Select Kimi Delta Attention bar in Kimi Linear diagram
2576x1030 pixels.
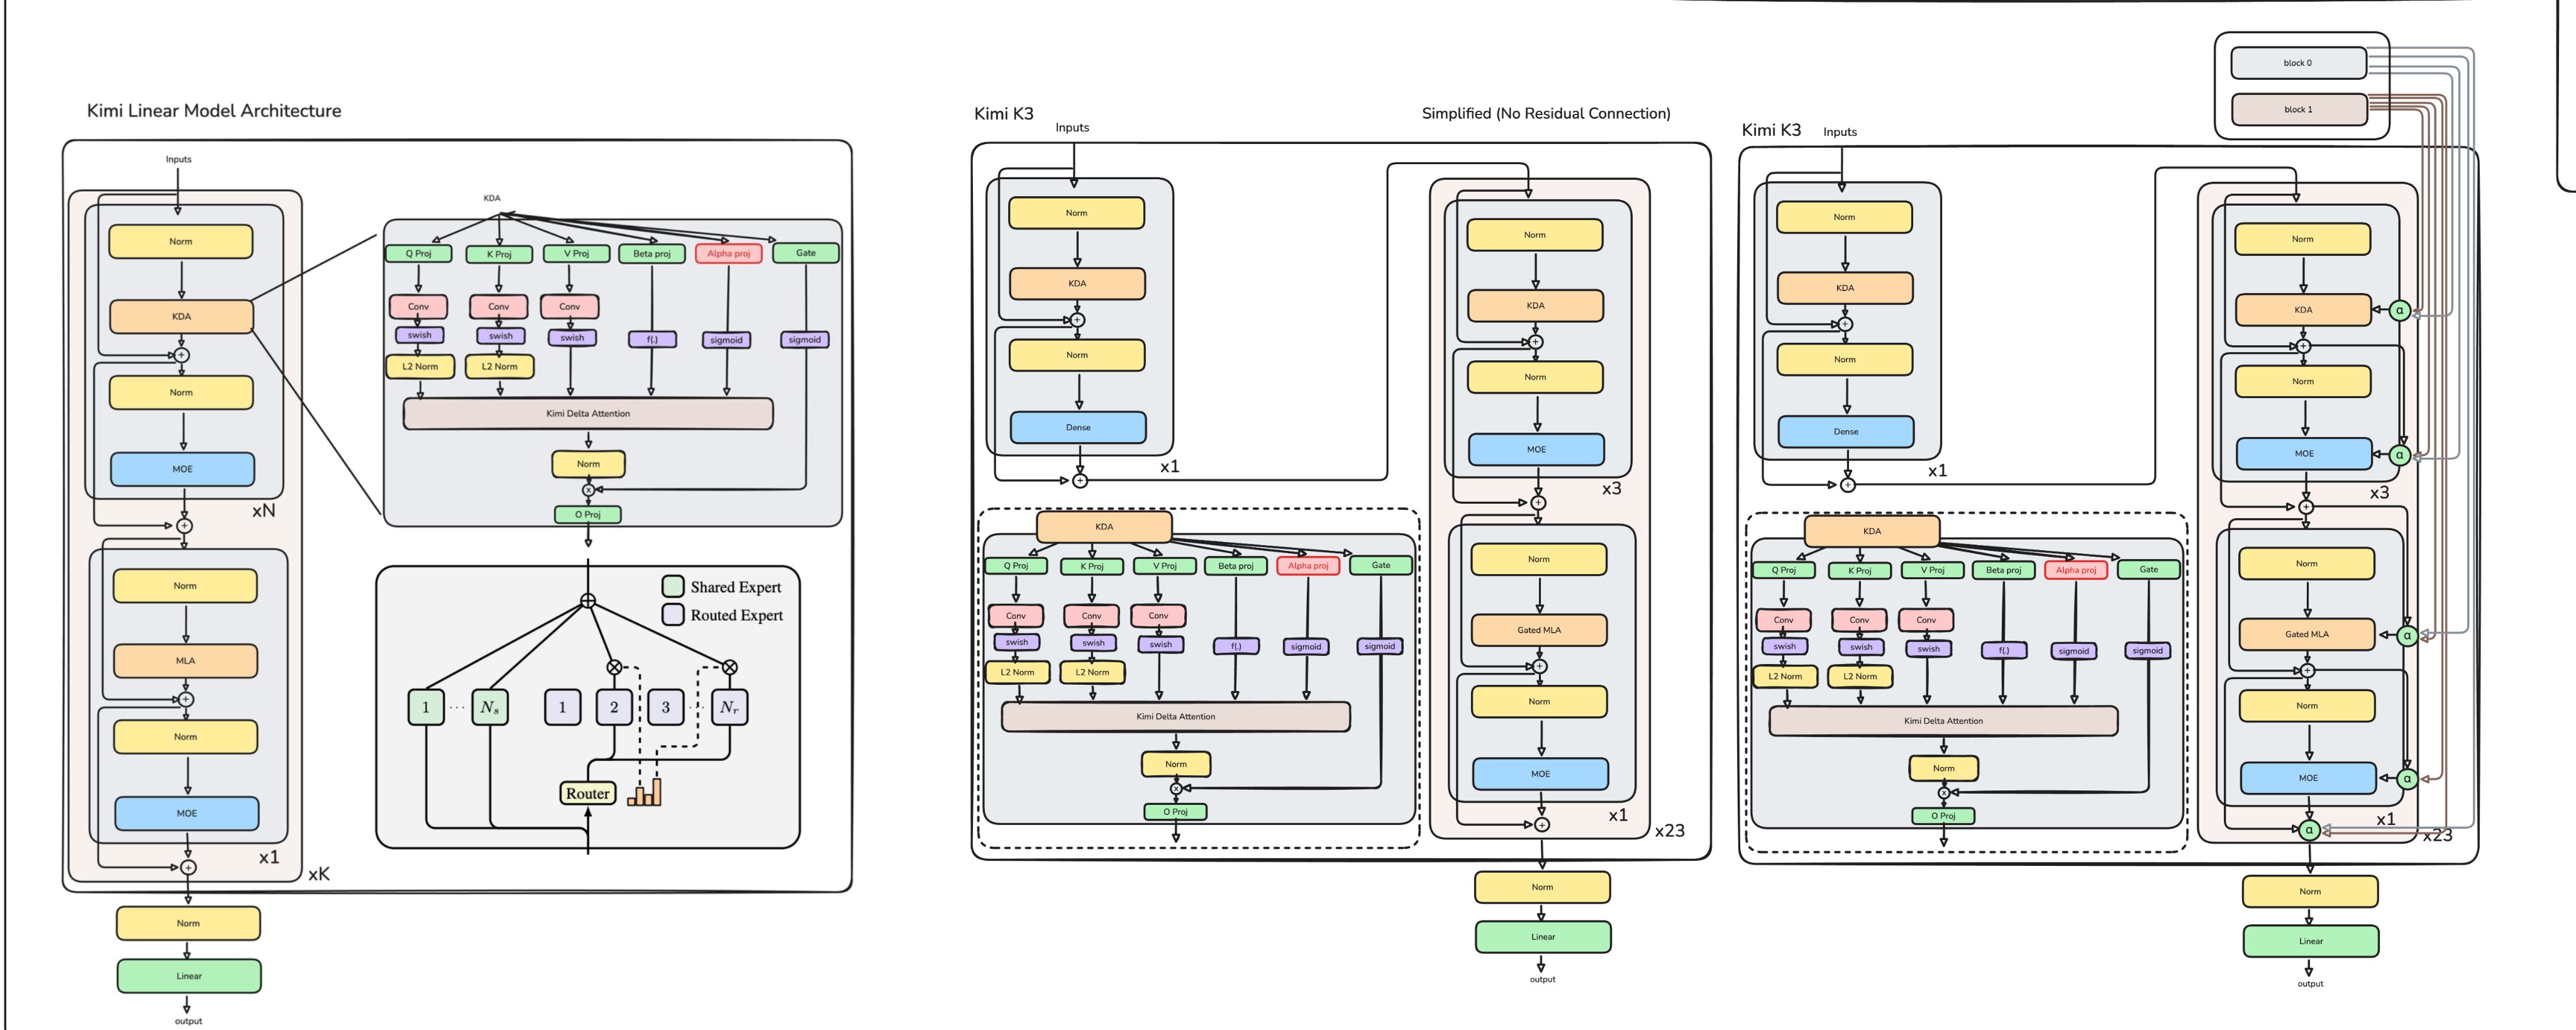[x=588, y=414]
